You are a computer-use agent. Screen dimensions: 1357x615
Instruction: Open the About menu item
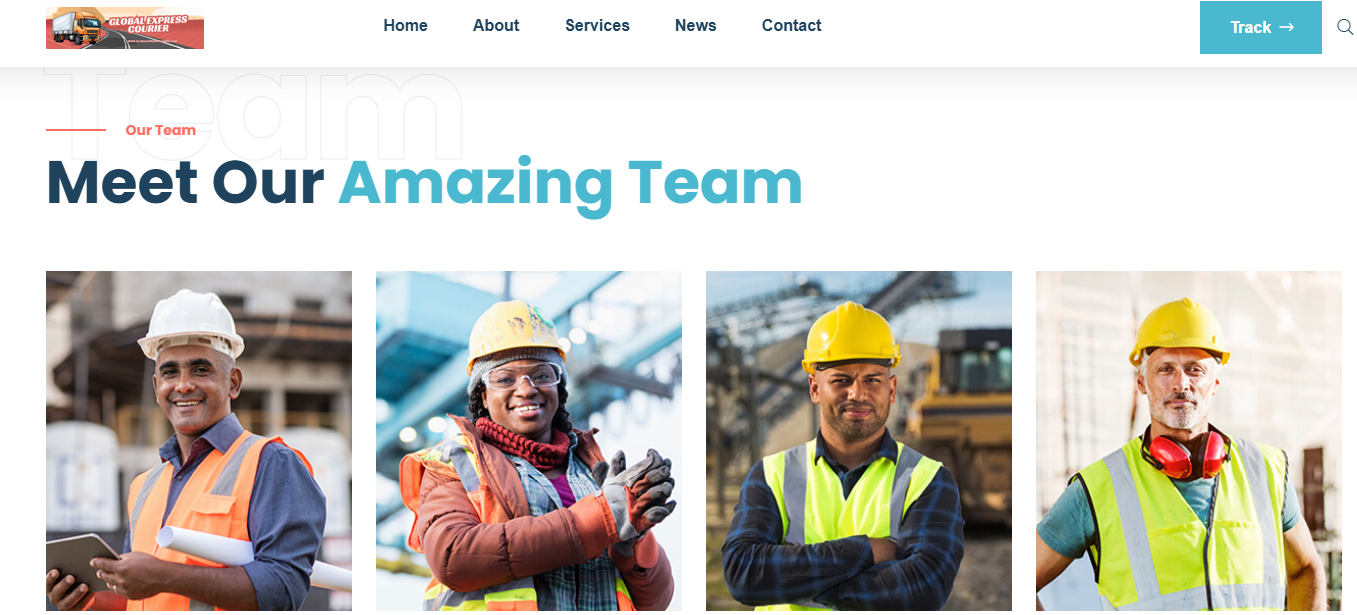click(x=496, y=26)
